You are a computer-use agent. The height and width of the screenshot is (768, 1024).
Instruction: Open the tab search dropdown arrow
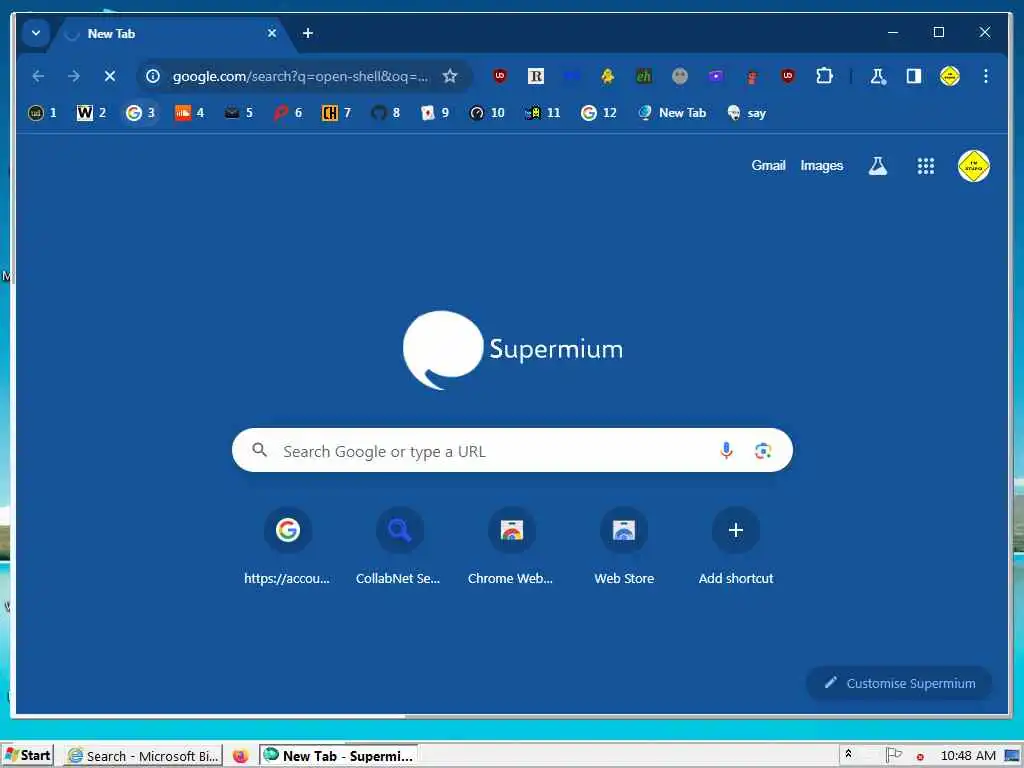tap(36, 33)
